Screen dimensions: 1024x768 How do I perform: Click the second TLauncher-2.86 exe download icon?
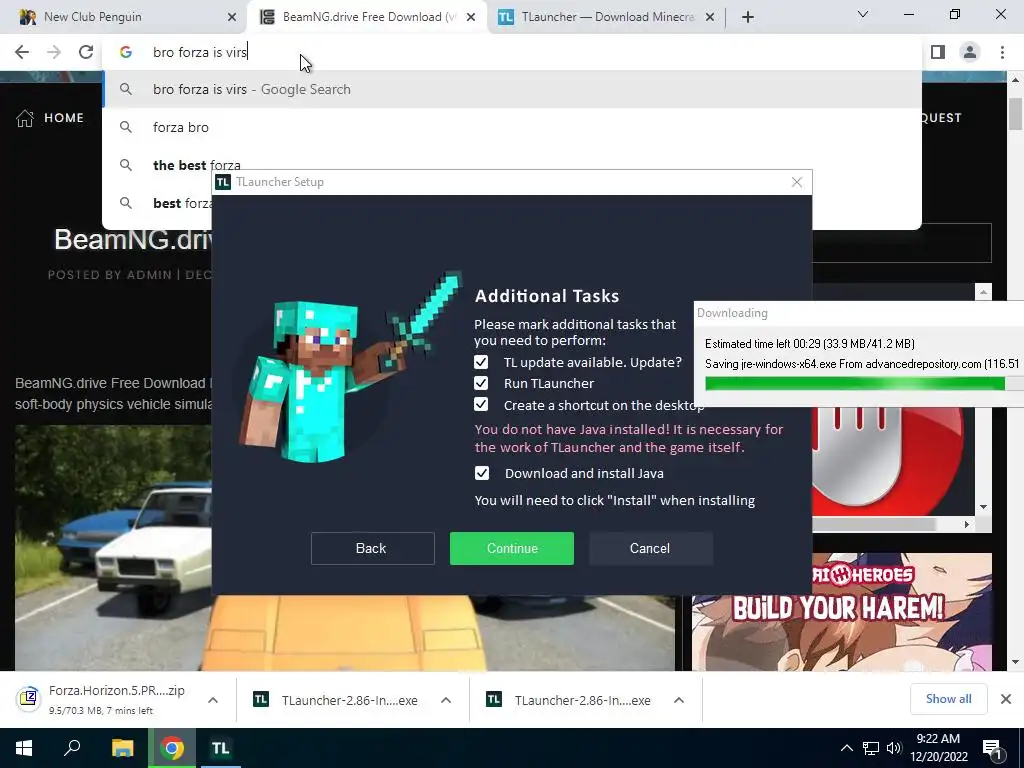pyautogui.click(x=494, y=699)
